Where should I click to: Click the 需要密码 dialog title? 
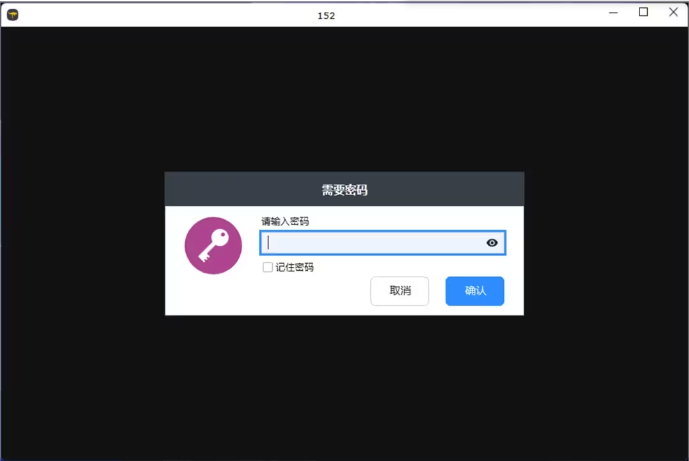coord(344,190)
